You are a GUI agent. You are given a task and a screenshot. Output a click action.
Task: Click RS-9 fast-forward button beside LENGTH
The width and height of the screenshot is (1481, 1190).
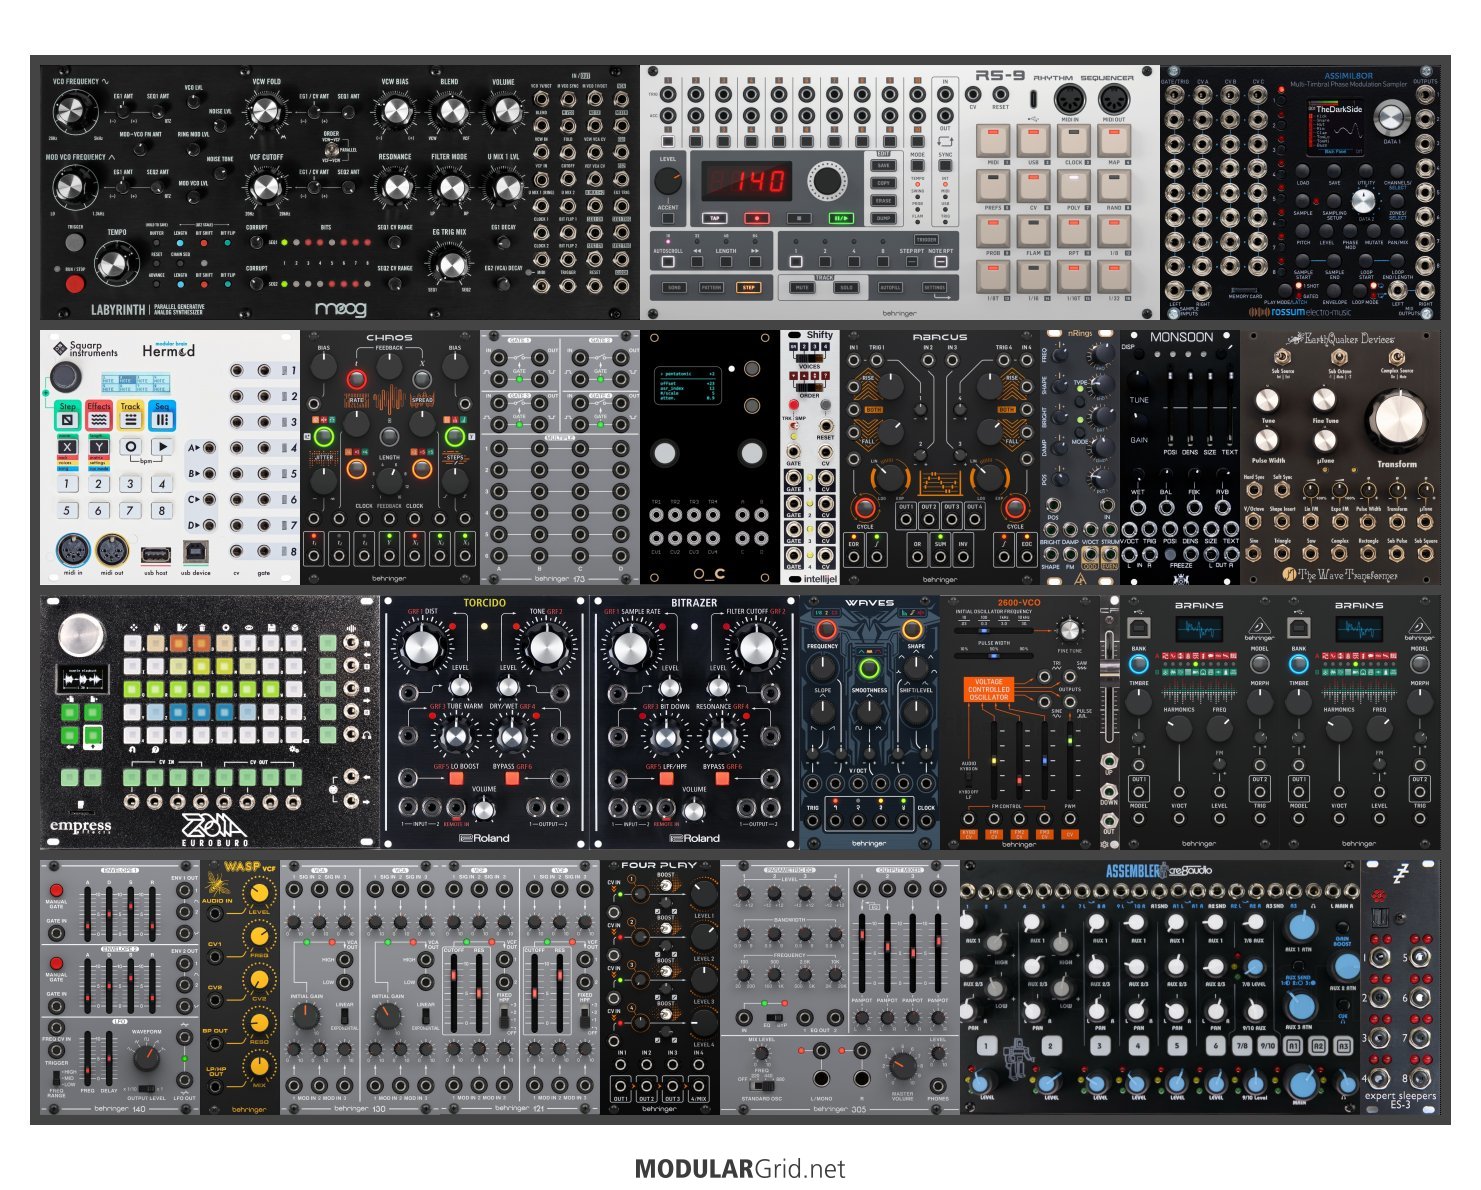tap(755, 262)
